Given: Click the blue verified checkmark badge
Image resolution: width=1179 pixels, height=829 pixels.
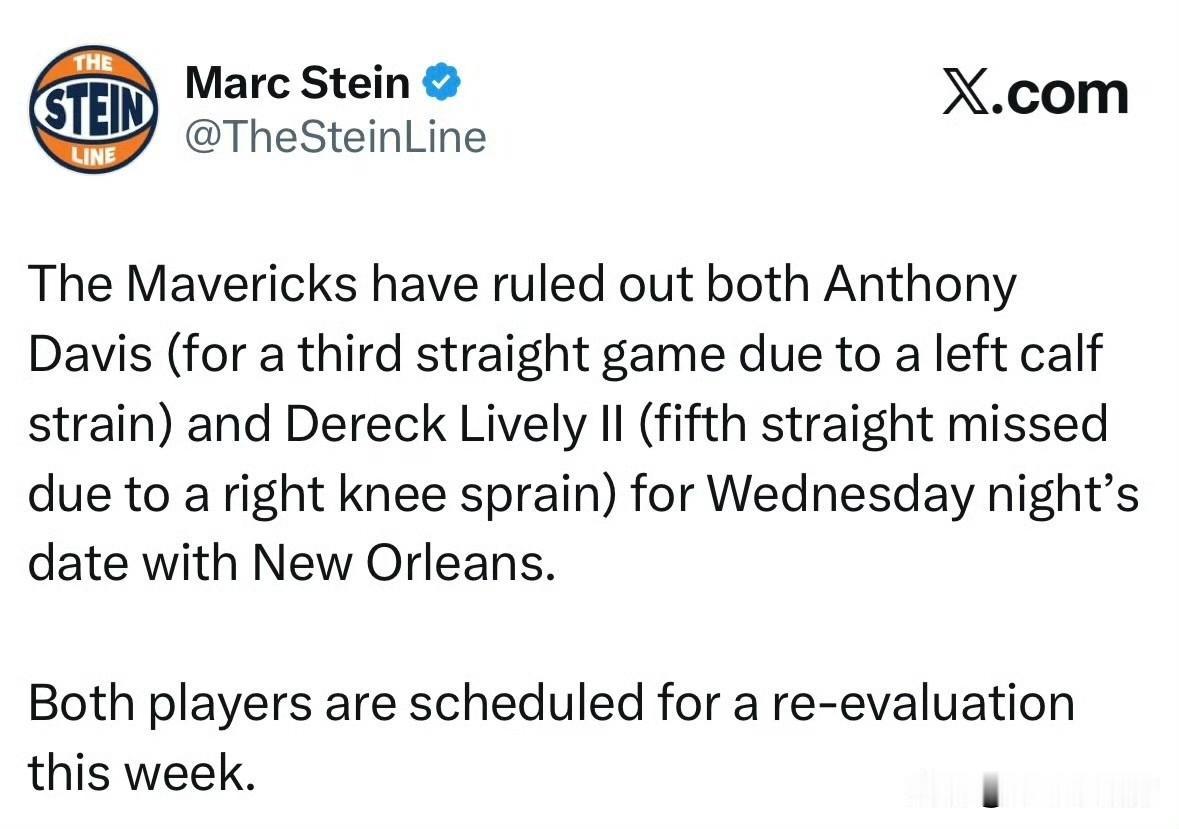Looking at the screenshot, I should [x=442, y=83].
